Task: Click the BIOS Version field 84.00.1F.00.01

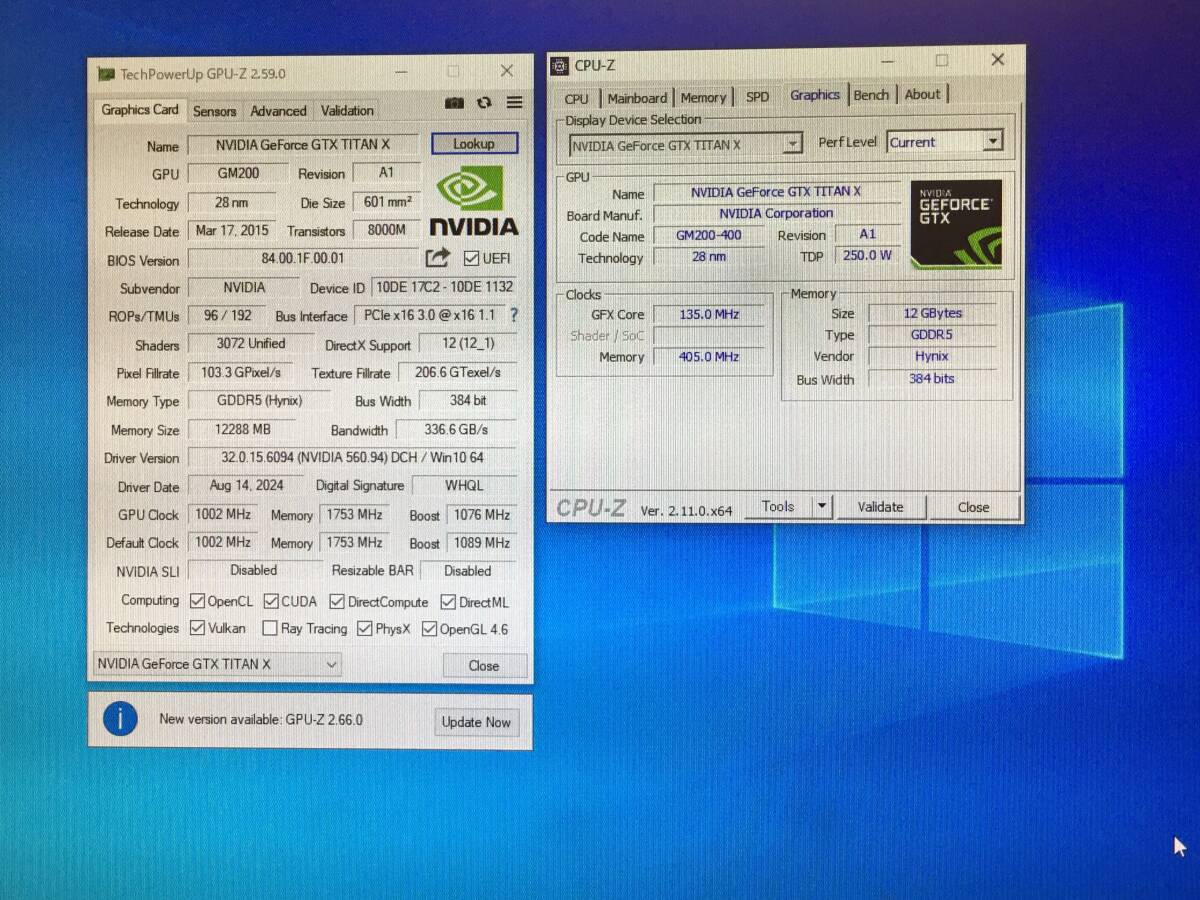Action: coord(303,259)
